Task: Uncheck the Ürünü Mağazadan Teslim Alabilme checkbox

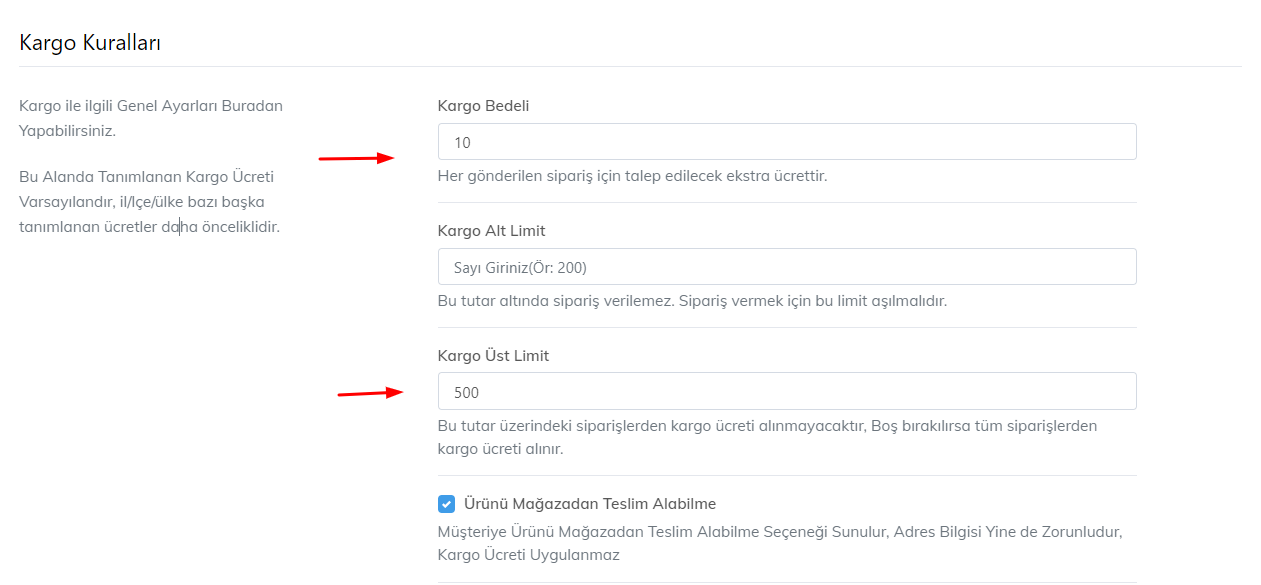Action: [x=447, y=504]
